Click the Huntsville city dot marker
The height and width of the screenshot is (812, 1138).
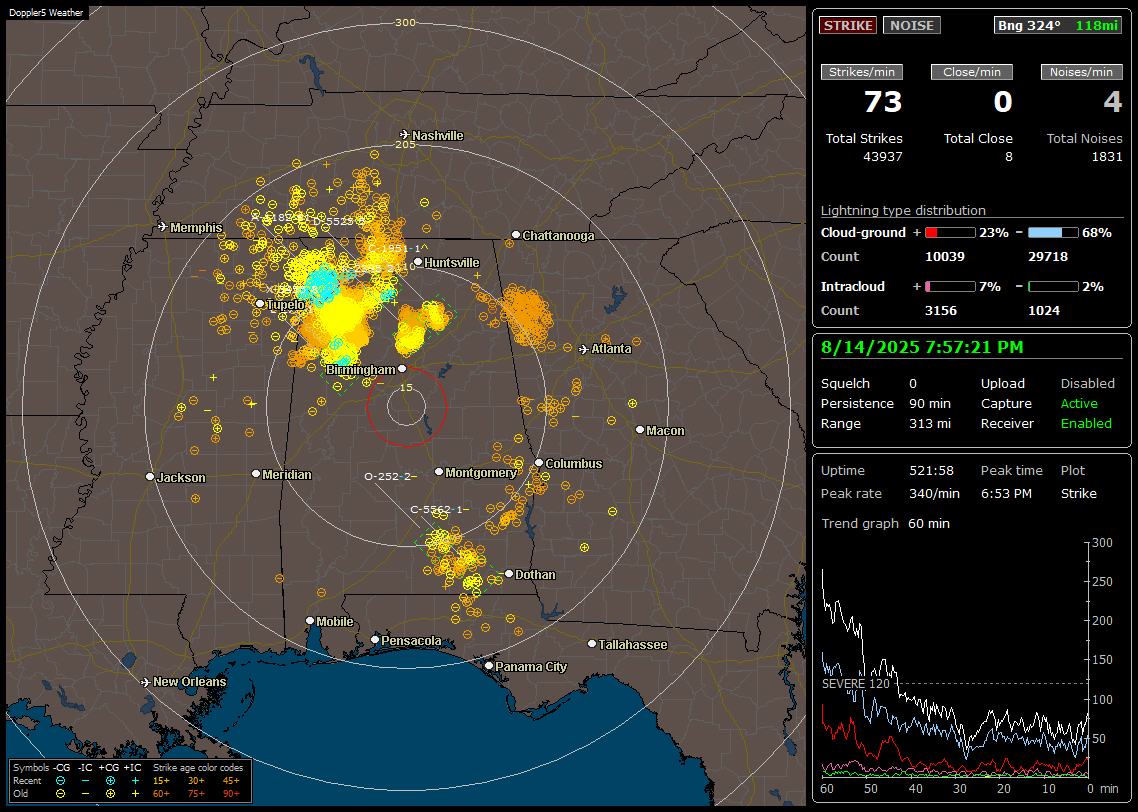click(418, 262)
